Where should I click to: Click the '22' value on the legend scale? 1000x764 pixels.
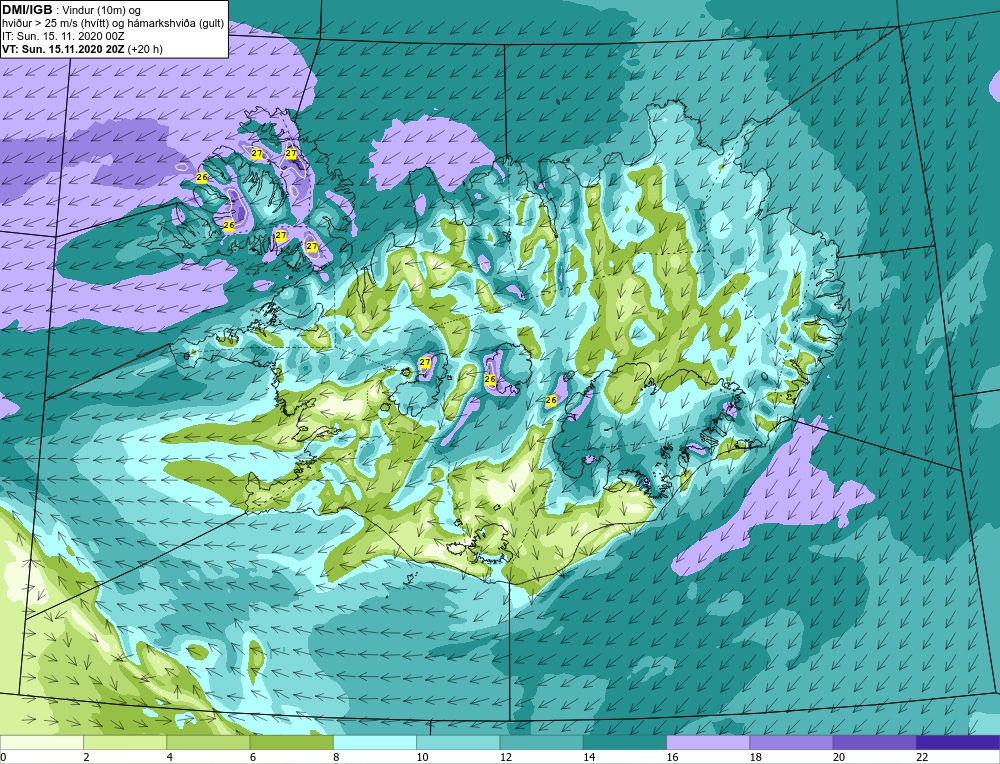point(922,757)
